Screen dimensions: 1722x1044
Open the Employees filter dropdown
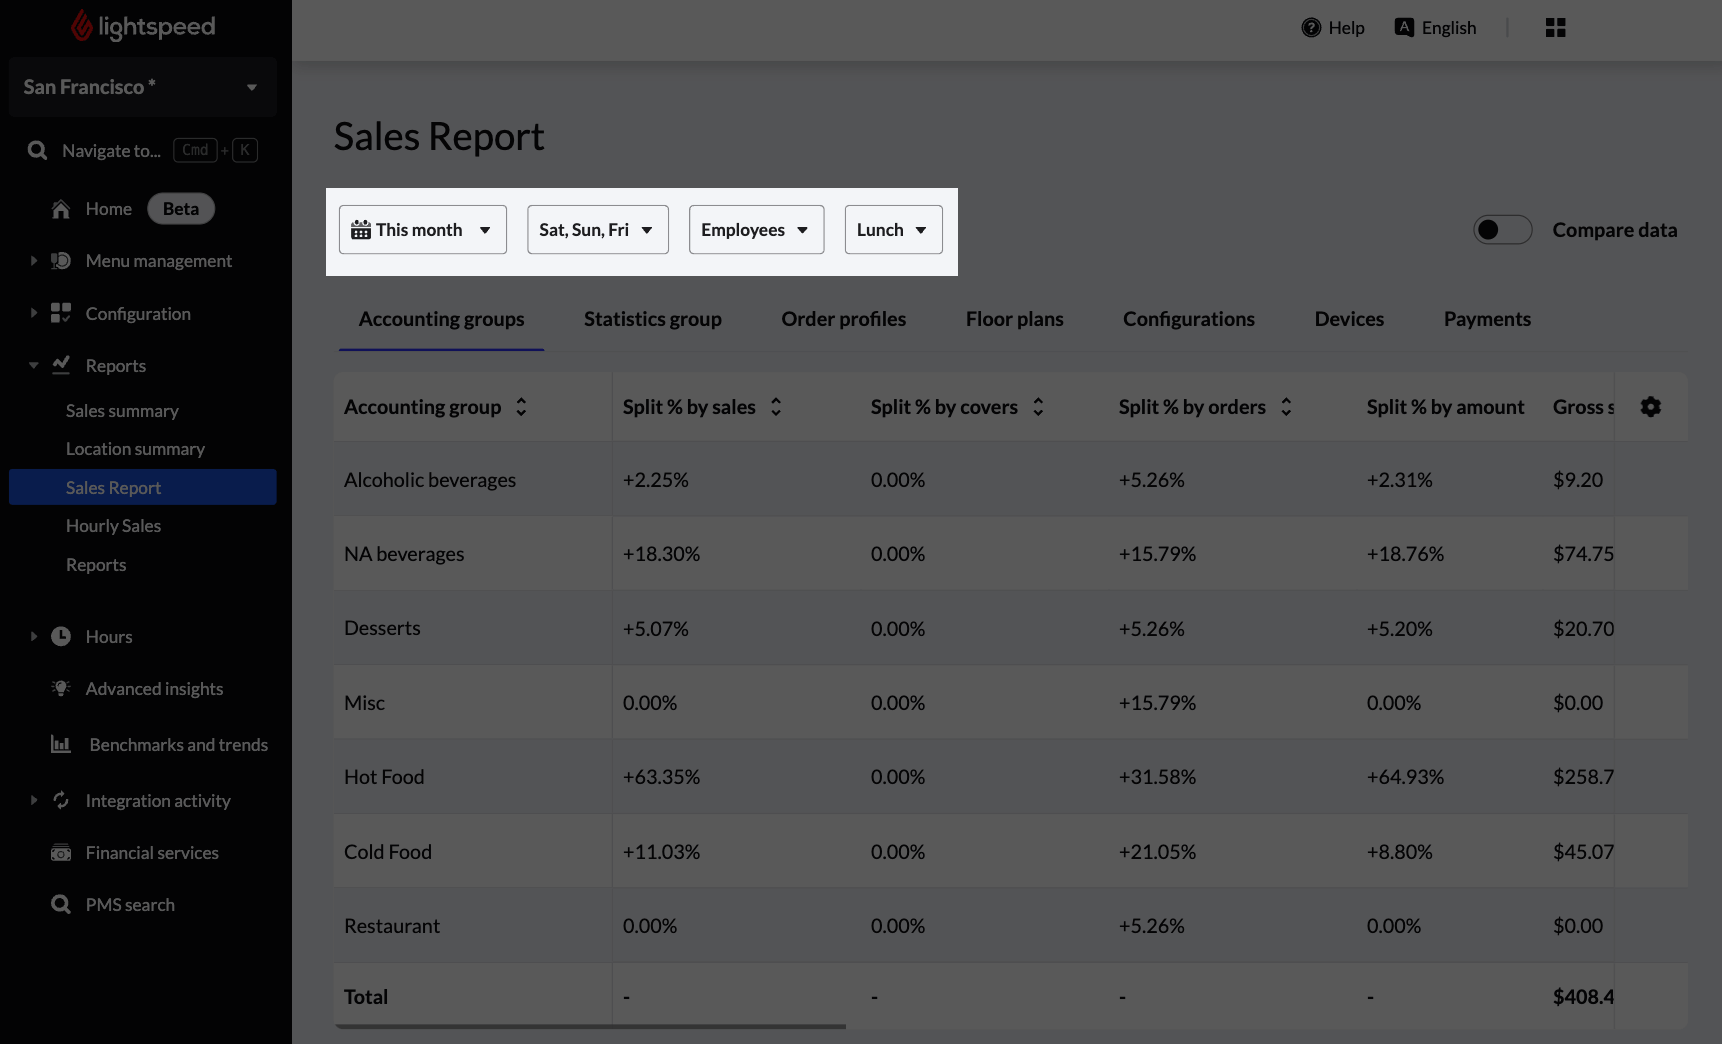[756, 230]
